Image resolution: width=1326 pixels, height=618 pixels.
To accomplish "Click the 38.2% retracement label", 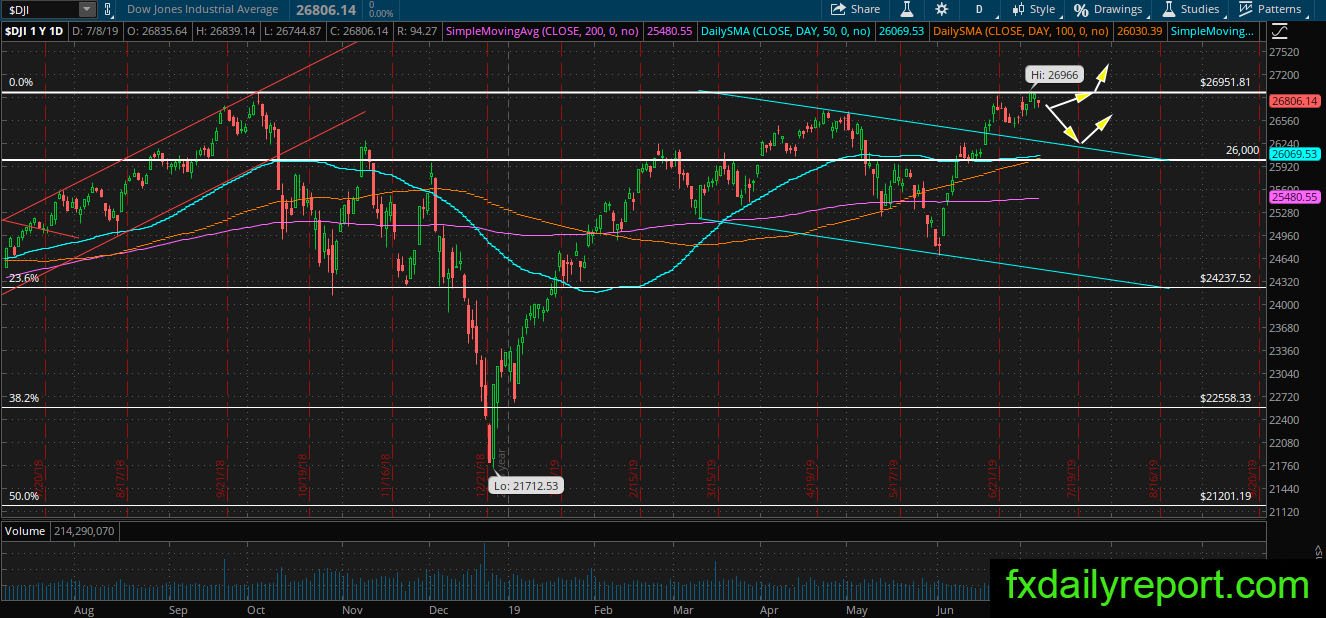I will pos(23,398).
